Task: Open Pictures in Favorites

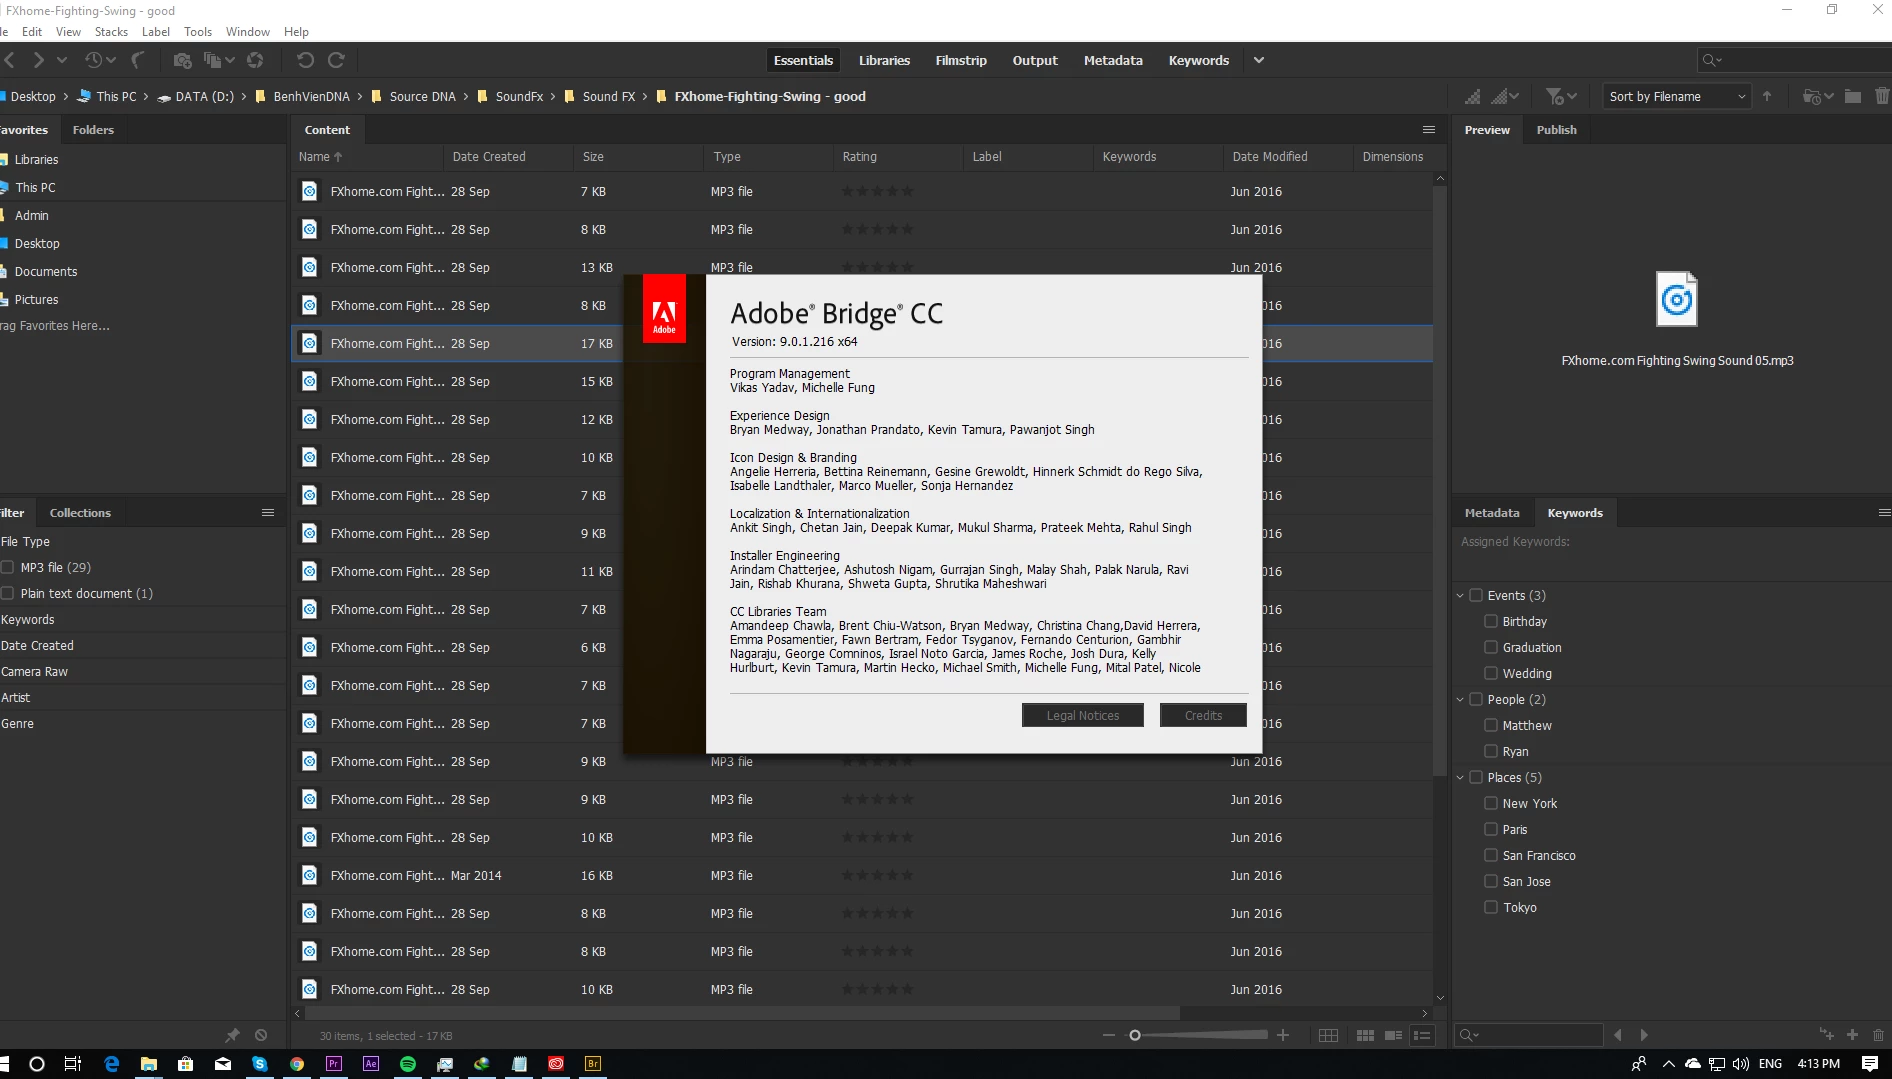Action: point(36,299)
